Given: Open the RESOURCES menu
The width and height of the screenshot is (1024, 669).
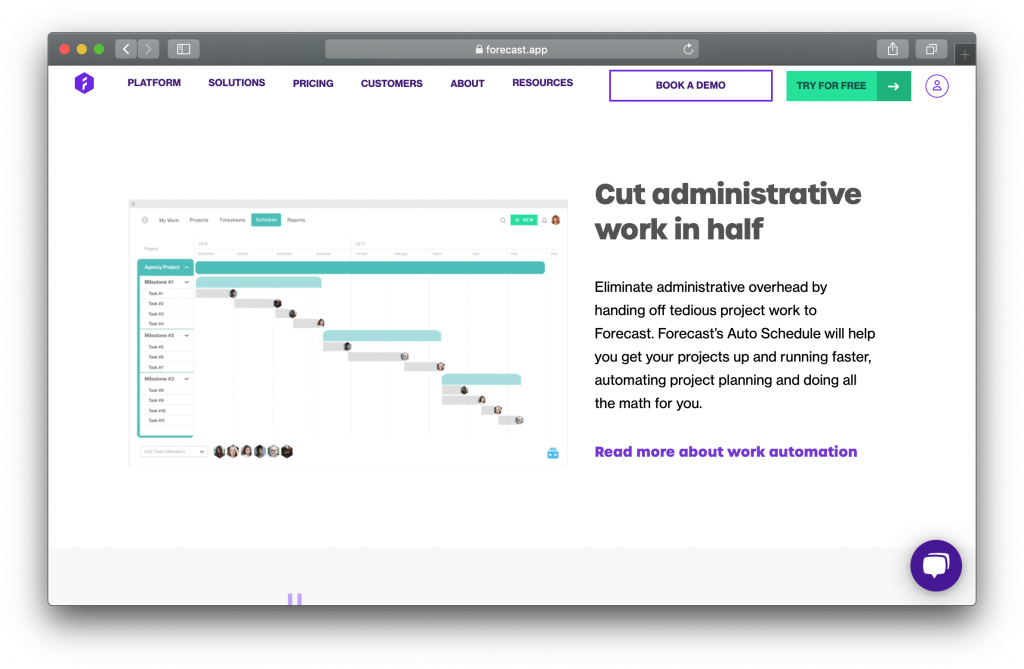Looking at the screenshot, I should click(x=543, y=83).
